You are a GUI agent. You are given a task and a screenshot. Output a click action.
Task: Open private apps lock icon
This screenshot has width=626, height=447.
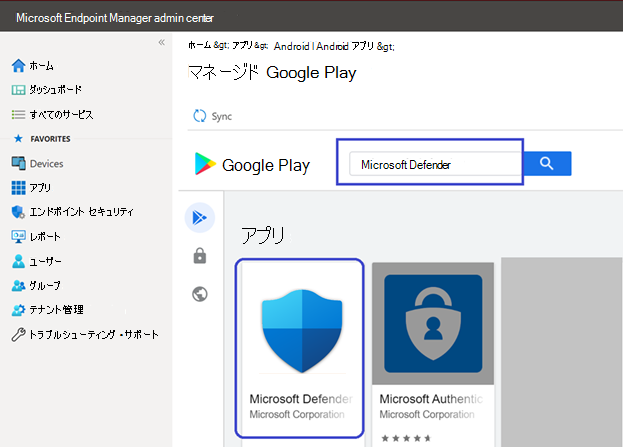pyautogui.click(x=200, y=256)
